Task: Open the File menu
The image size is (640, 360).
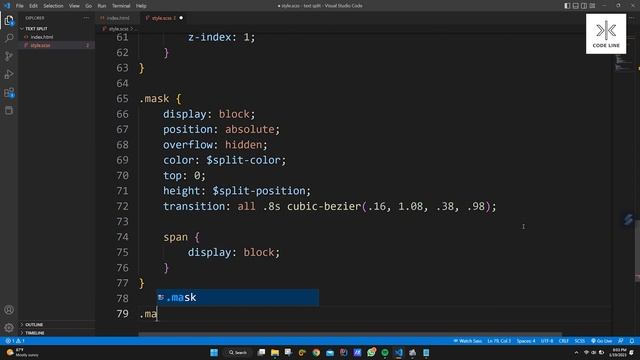Action: click(20, 6)
